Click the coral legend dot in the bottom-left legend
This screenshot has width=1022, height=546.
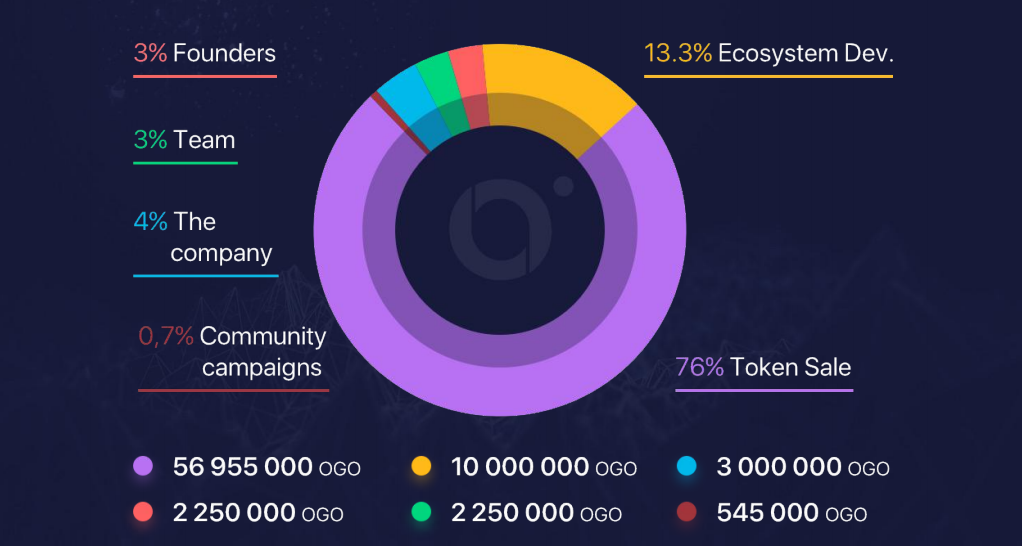[143, 513]
